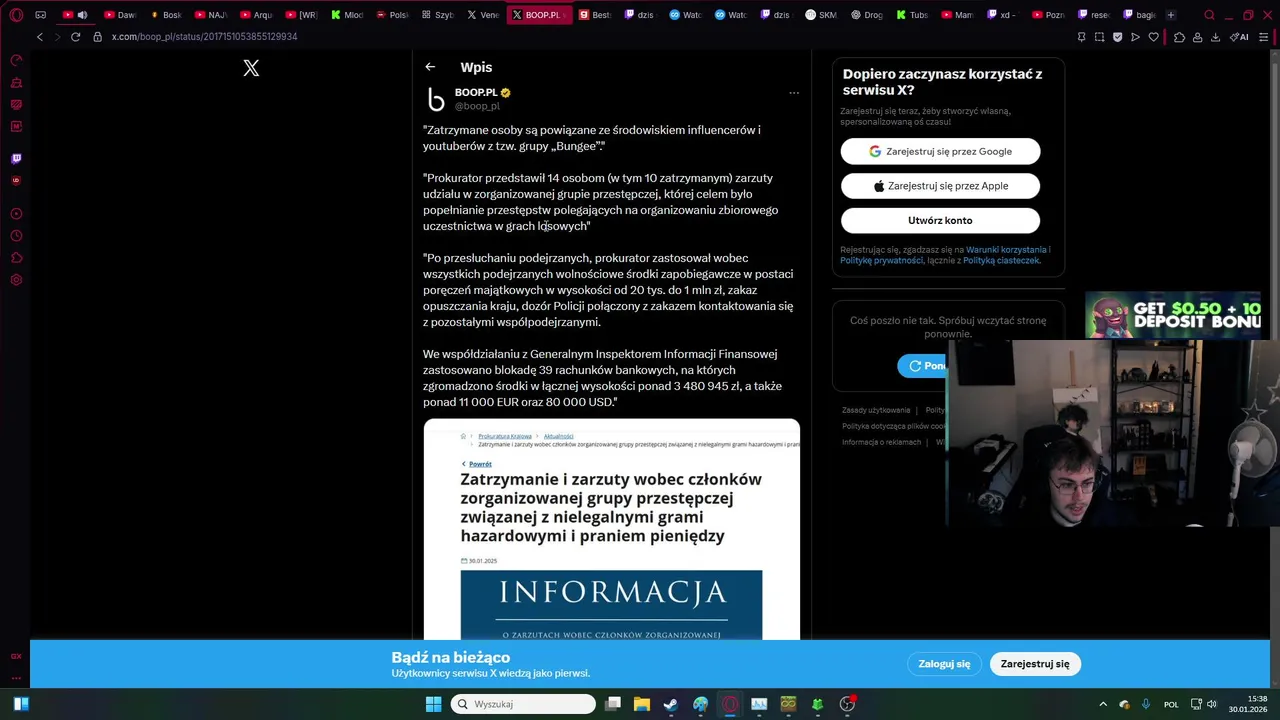Open the History clock icon in sidebar

(x=16, y=236)
